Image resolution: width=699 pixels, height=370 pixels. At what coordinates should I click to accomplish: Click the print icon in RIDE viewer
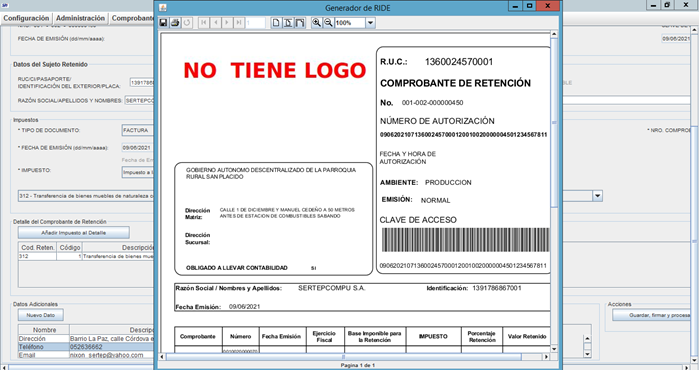(x=175, y=23)
